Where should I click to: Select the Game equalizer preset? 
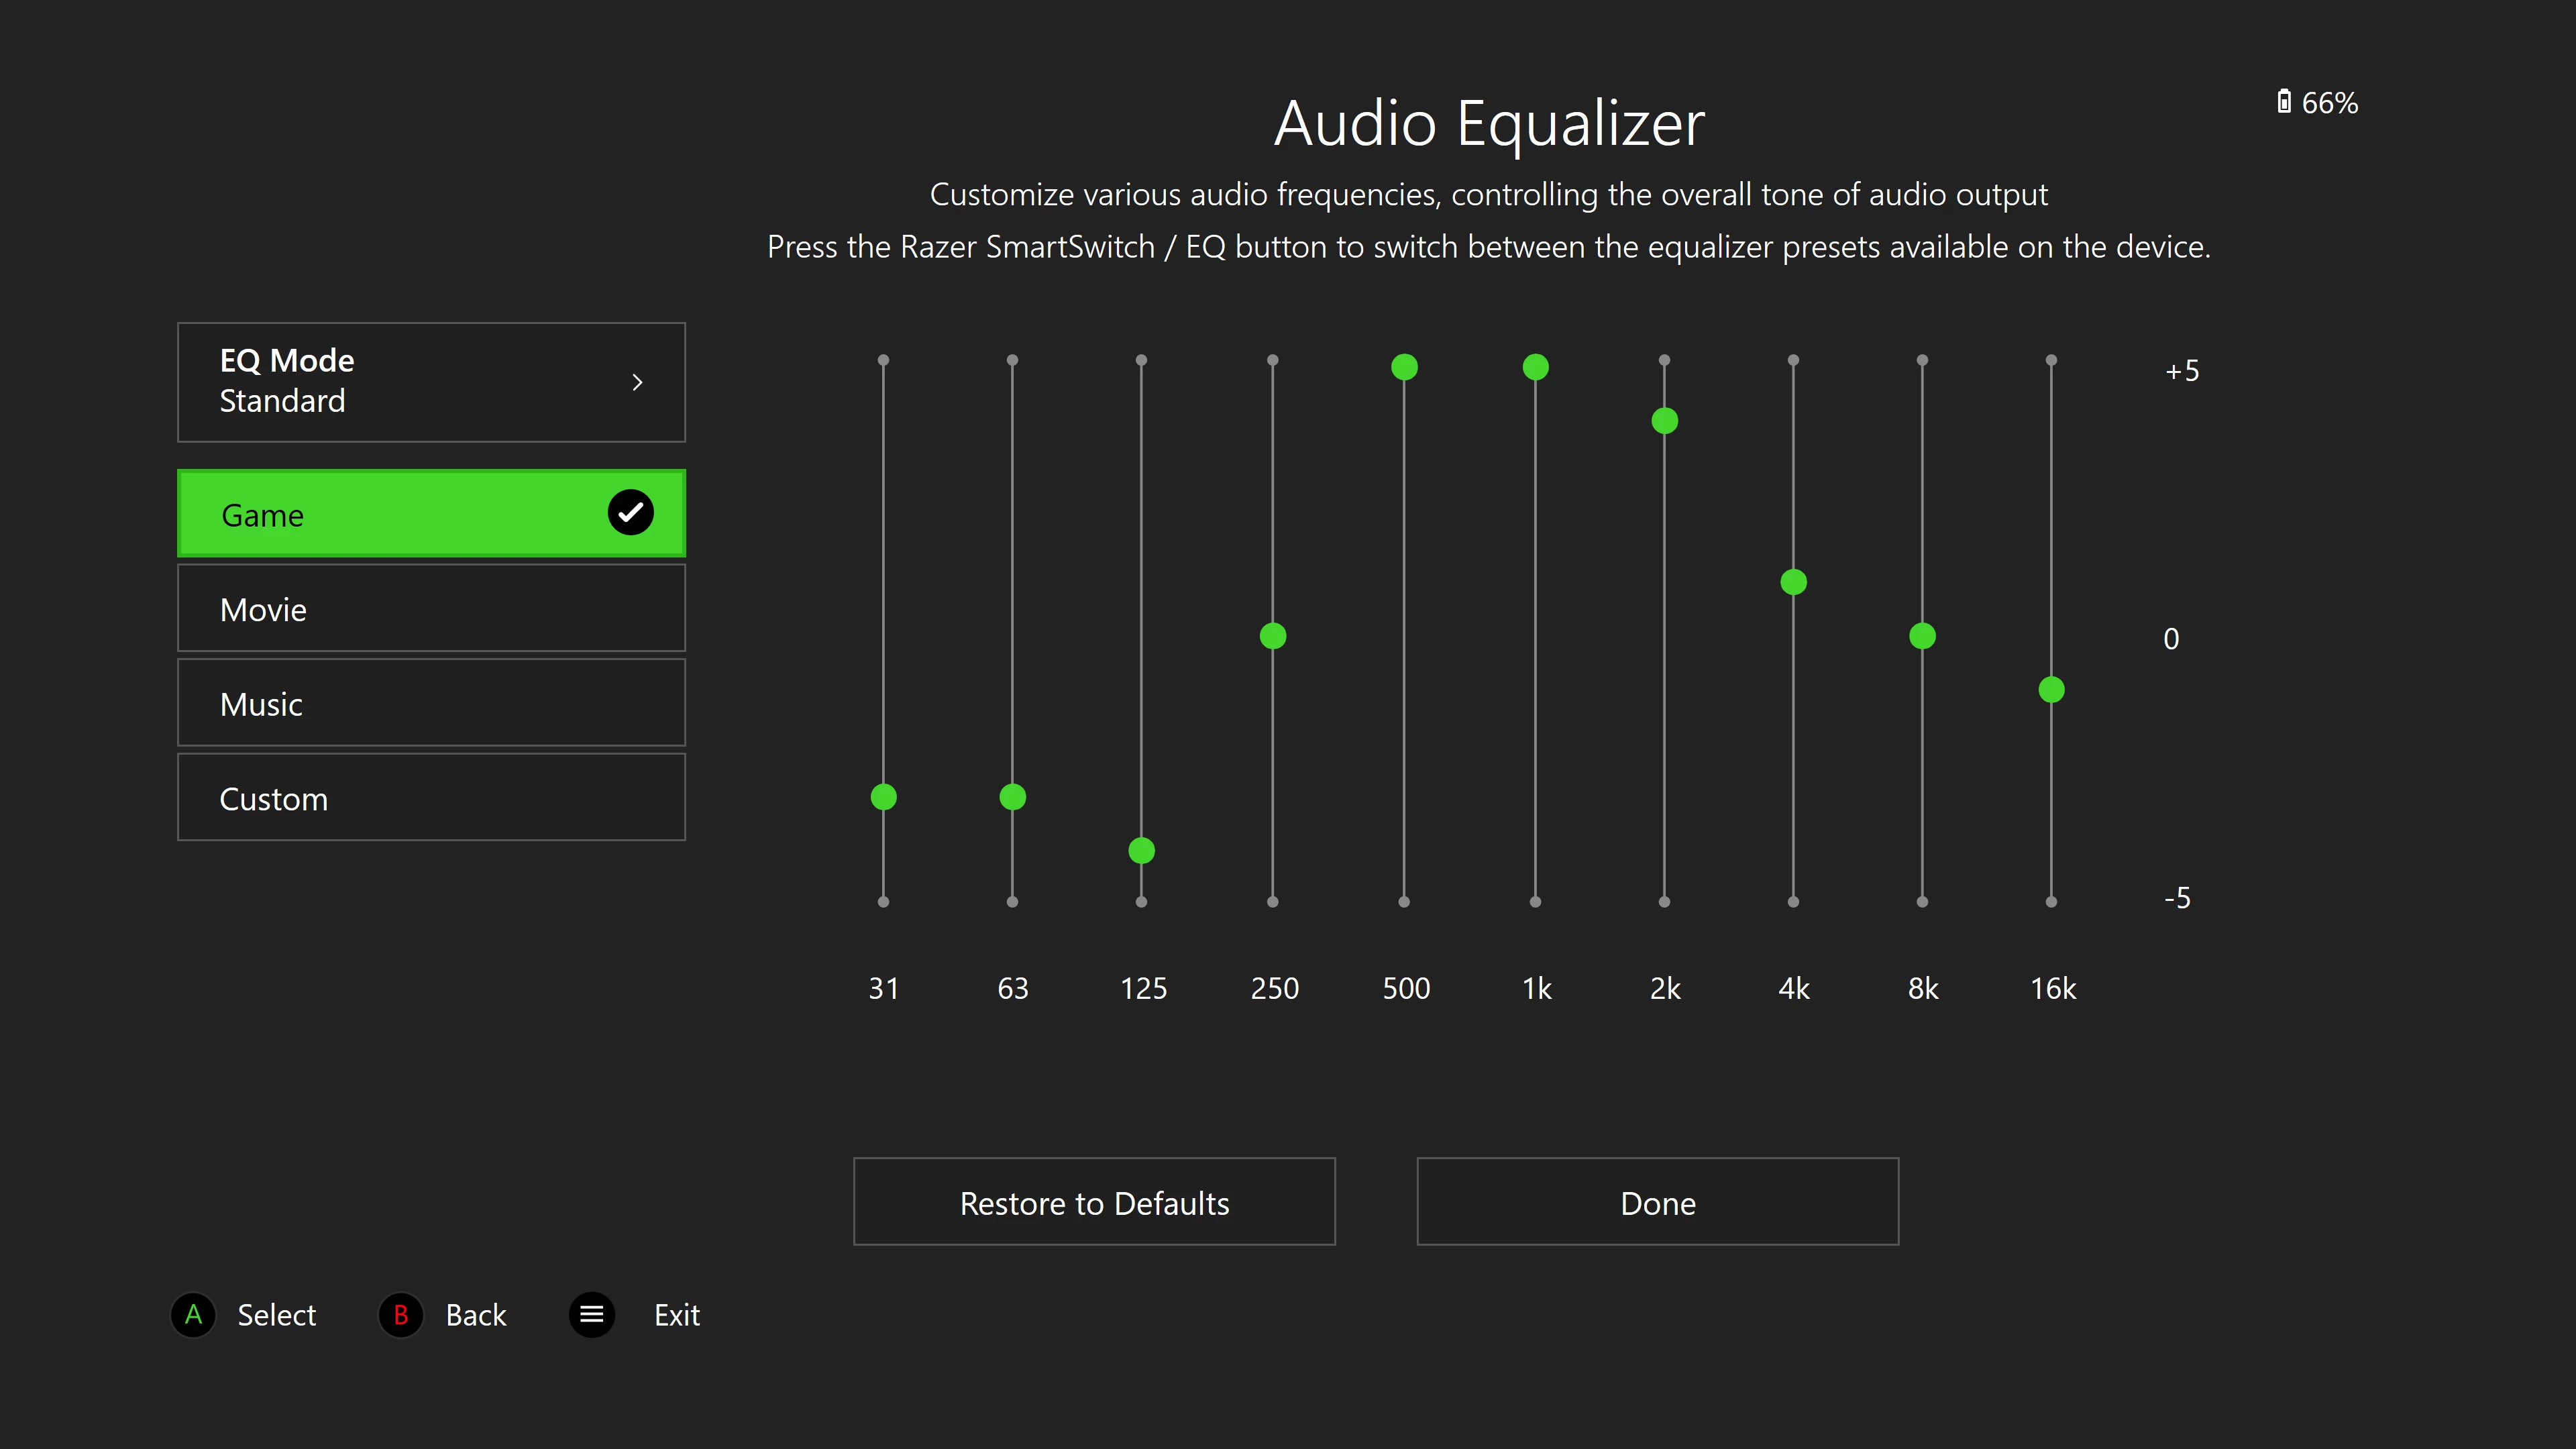pos(431,513)
